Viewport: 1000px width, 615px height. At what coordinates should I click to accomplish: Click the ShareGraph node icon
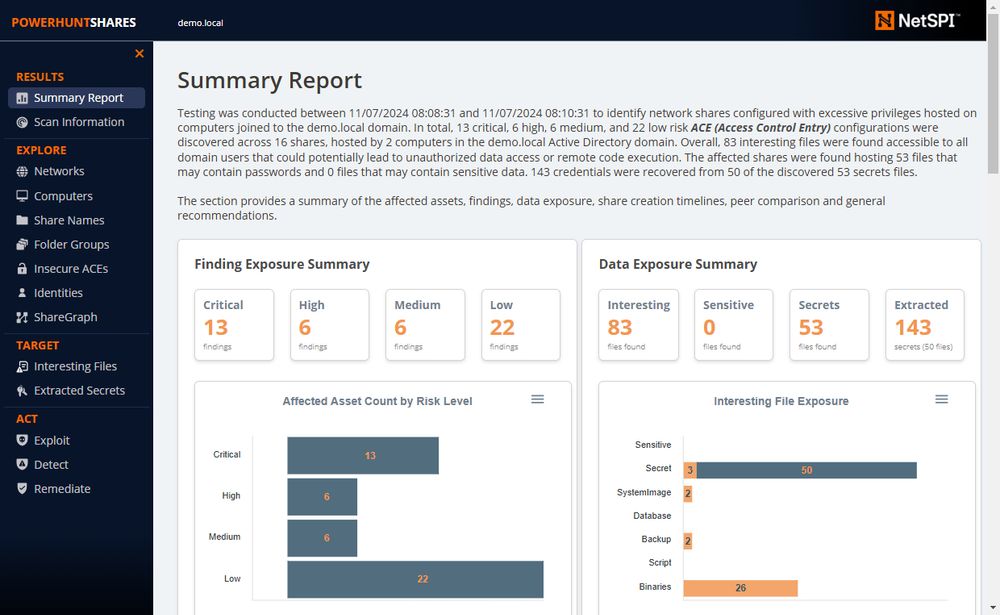click(22, 317)
